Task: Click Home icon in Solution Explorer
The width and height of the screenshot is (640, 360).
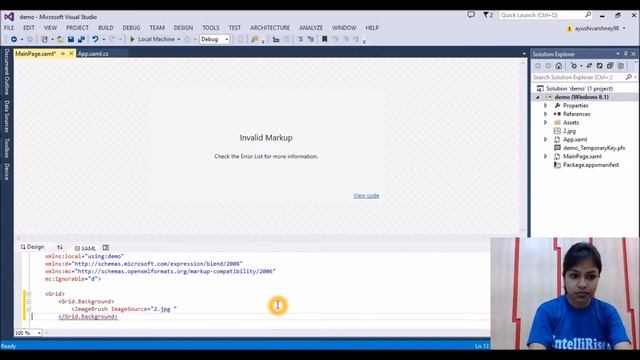Action: pos(559,66)
